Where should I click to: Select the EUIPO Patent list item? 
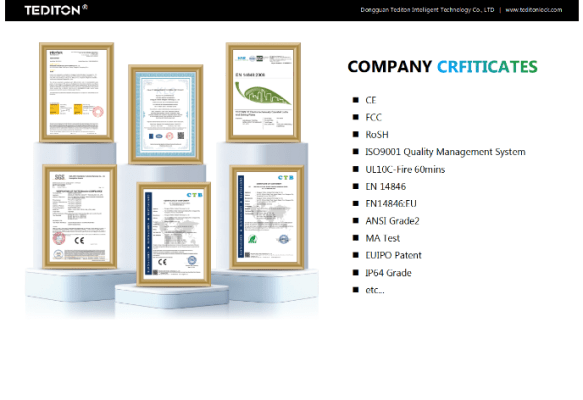click(393, 255)
